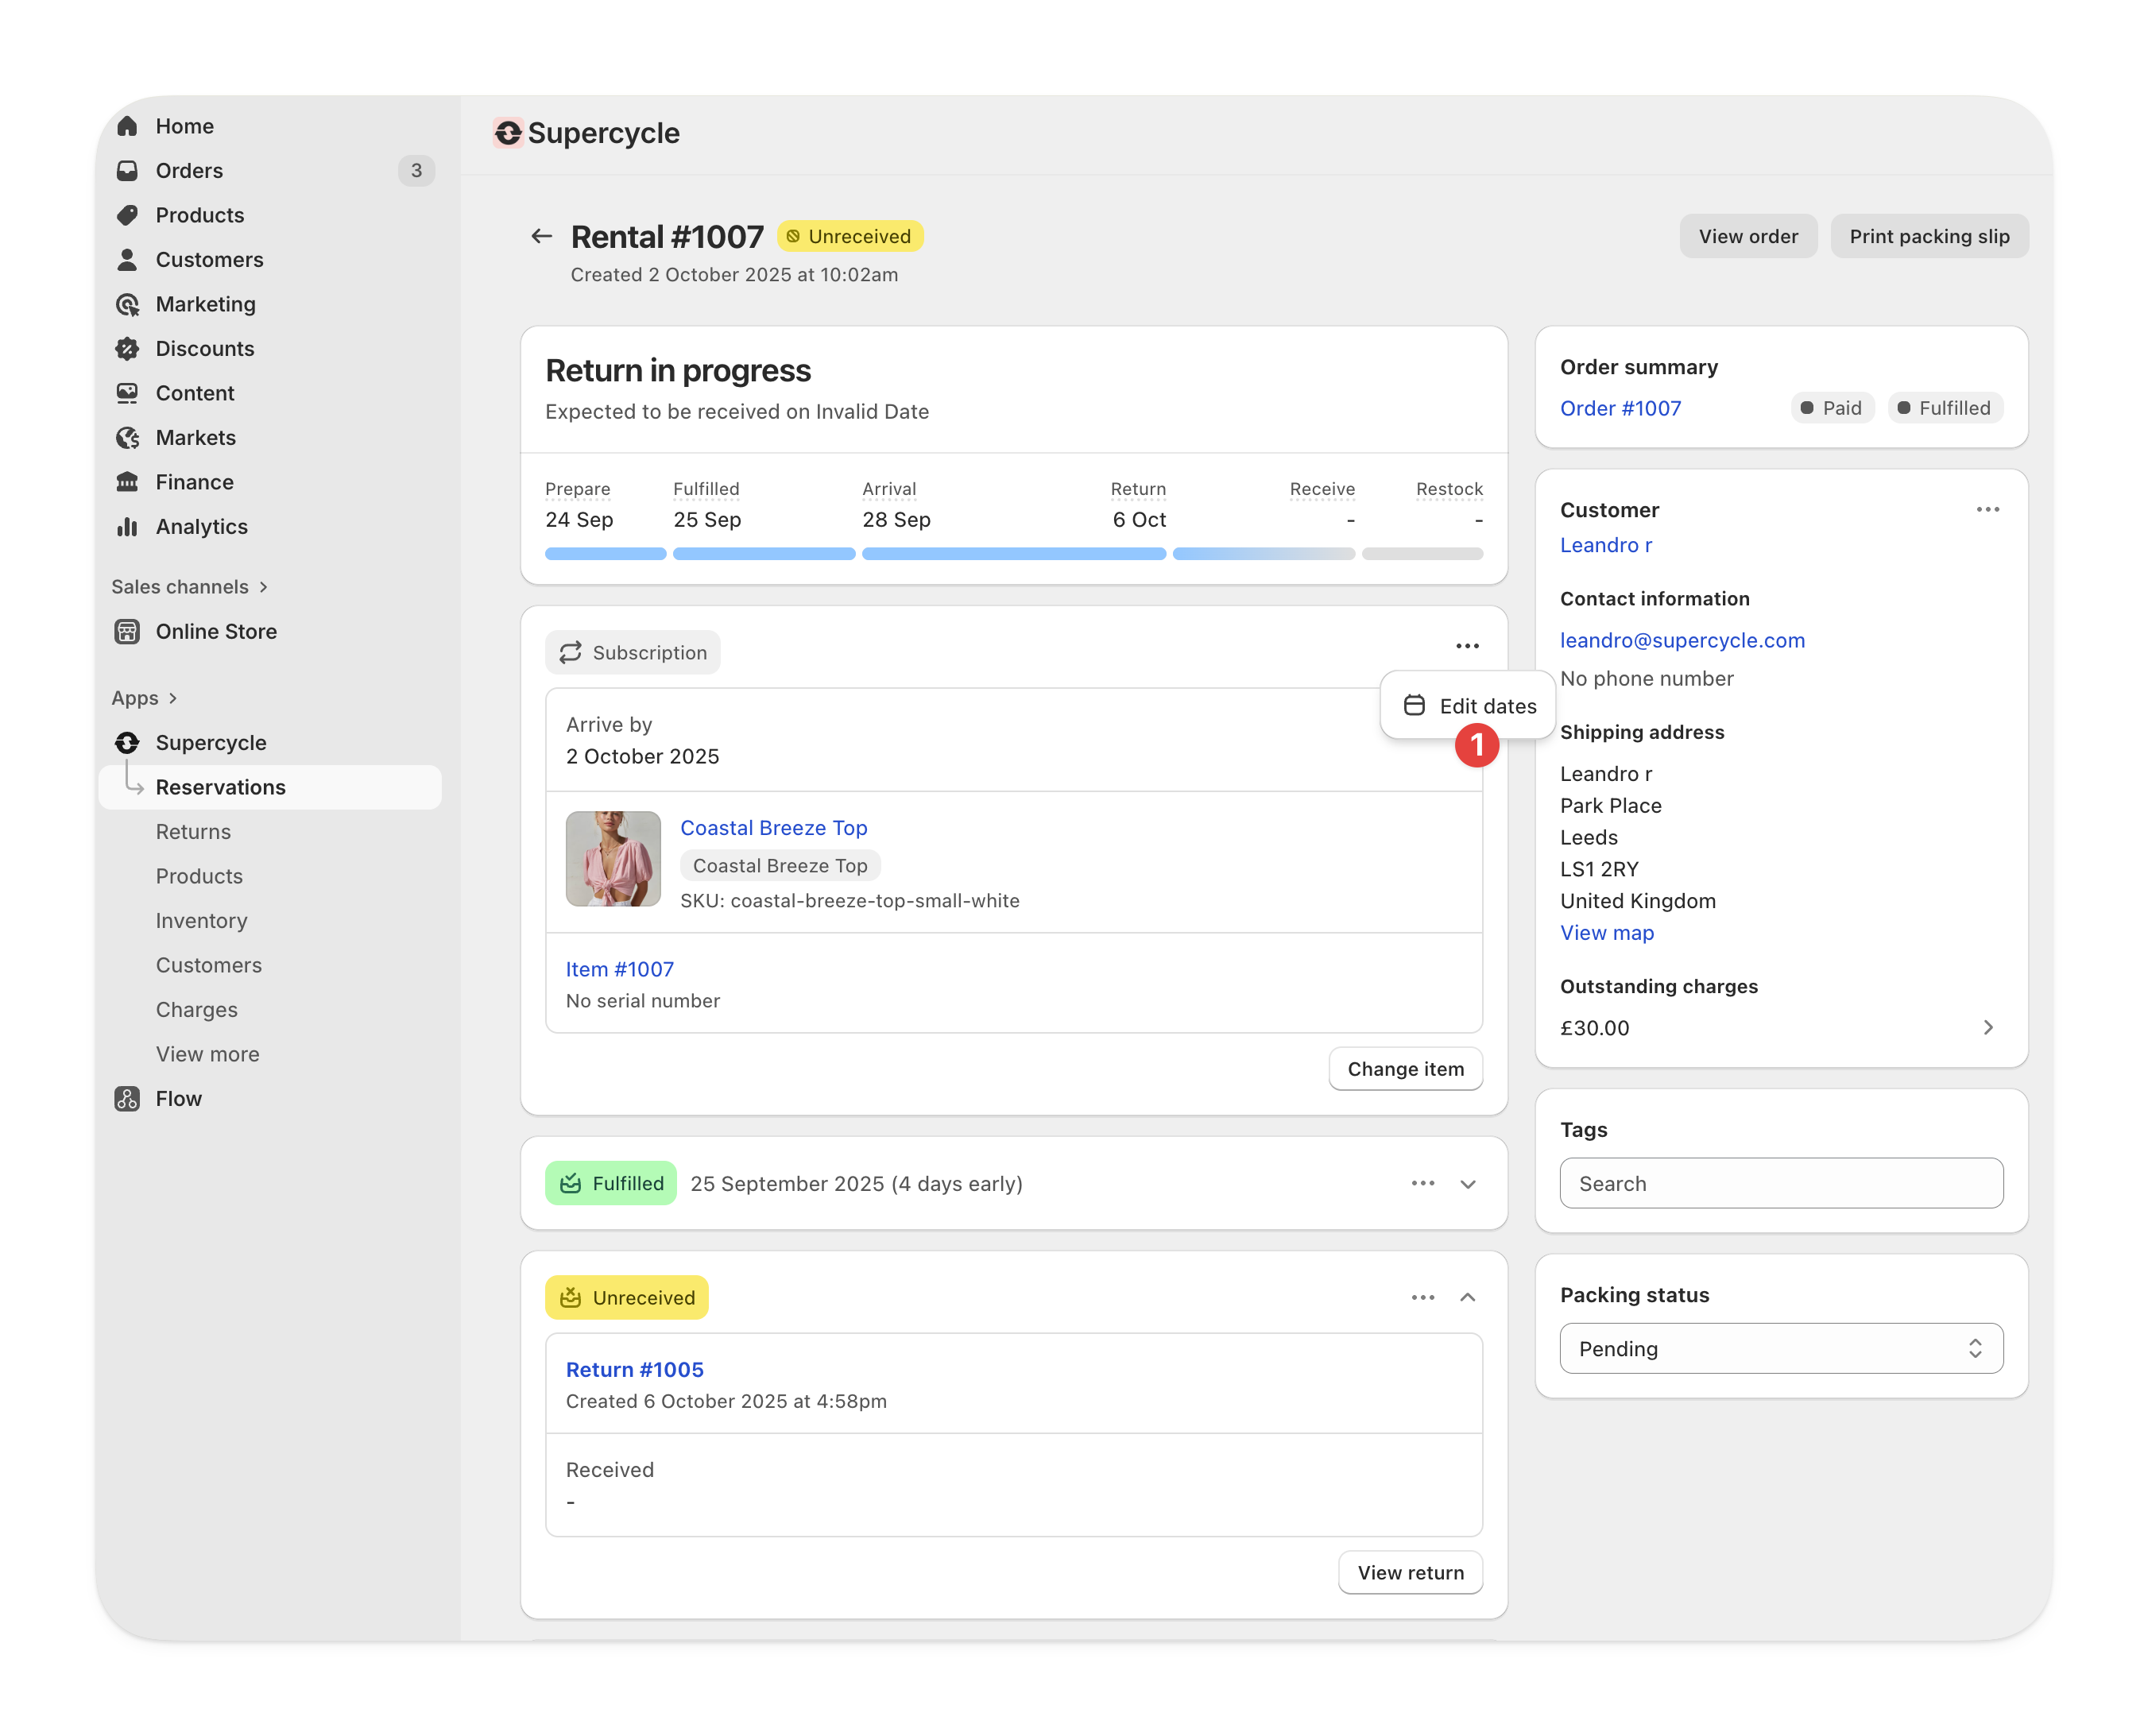Click the Tags search input field
The width and height of the screenshot is (2148, 1736).
pyautogui.click(x=1780, y=1183)
